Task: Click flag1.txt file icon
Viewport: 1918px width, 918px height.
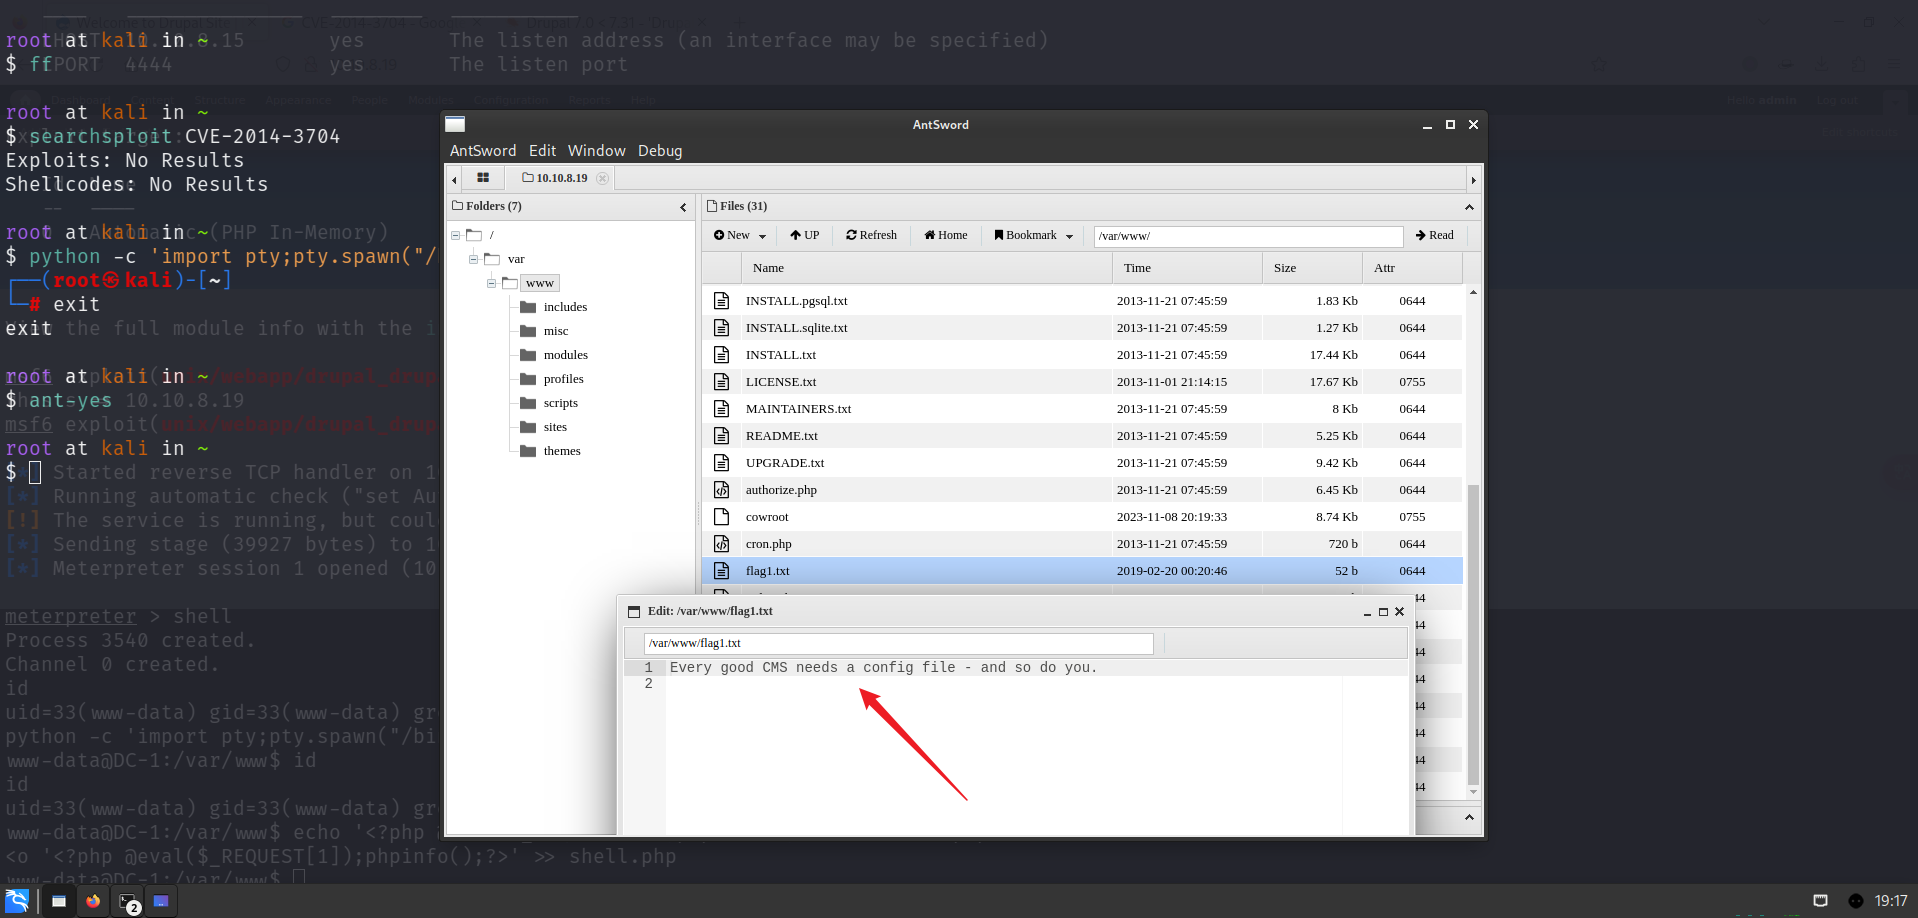Action: click(x=721, y=571)
